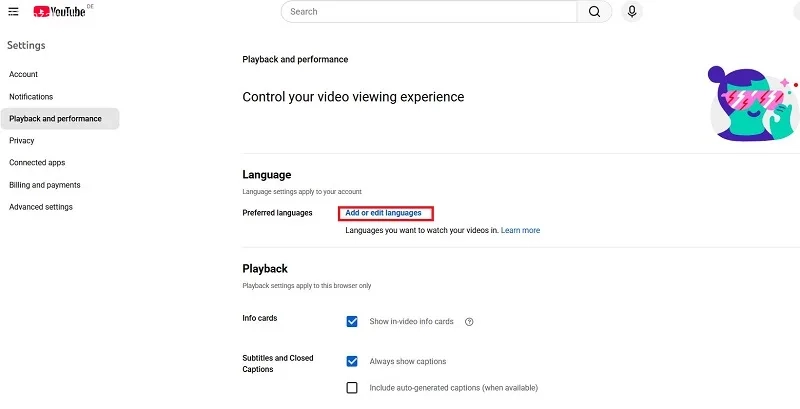The width and height of the screenshot is (800, 409).
Task: Start voice search with microphone icon
Action: tap(632, 12)
